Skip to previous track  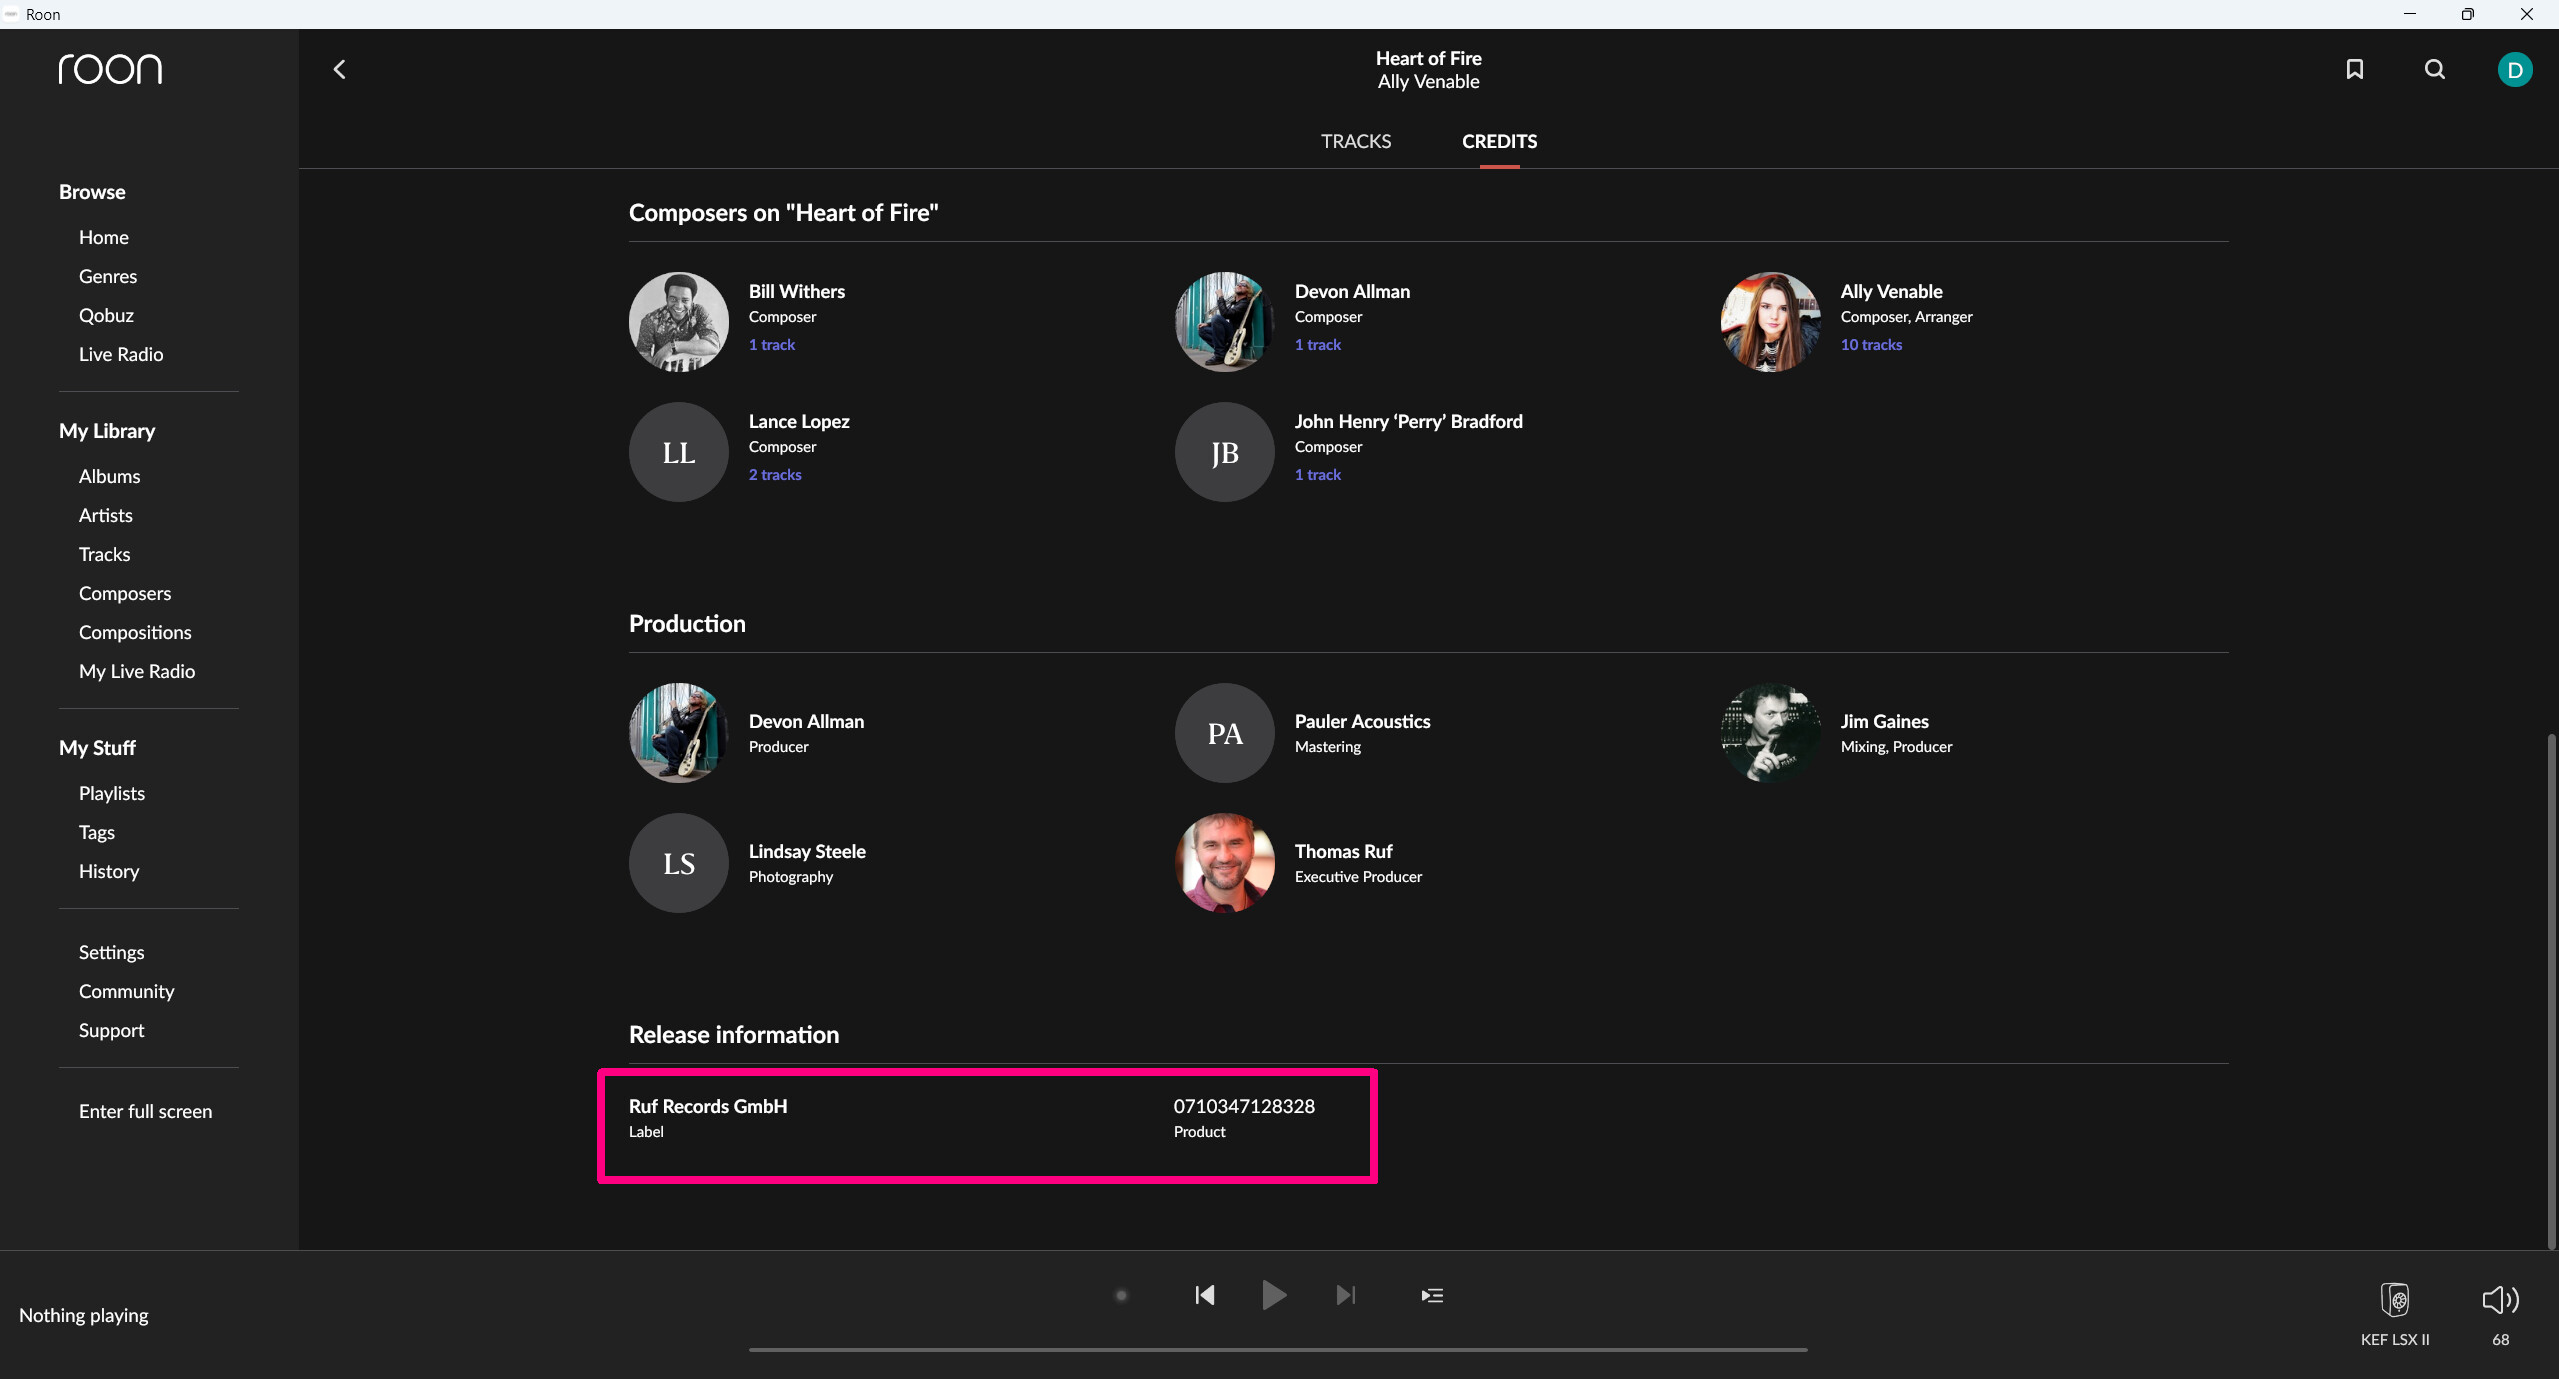(1205, 1295)
